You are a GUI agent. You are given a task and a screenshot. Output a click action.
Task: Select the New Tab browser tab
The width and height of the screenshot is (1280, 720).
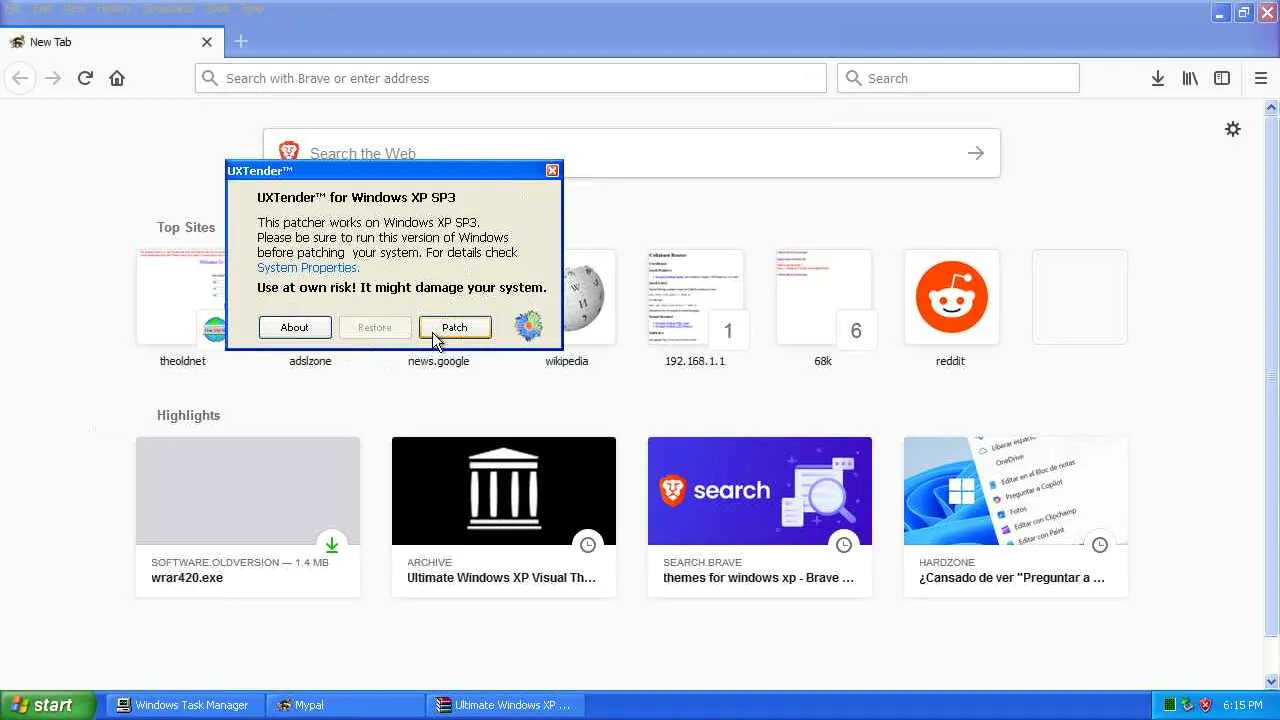point(110,42)
